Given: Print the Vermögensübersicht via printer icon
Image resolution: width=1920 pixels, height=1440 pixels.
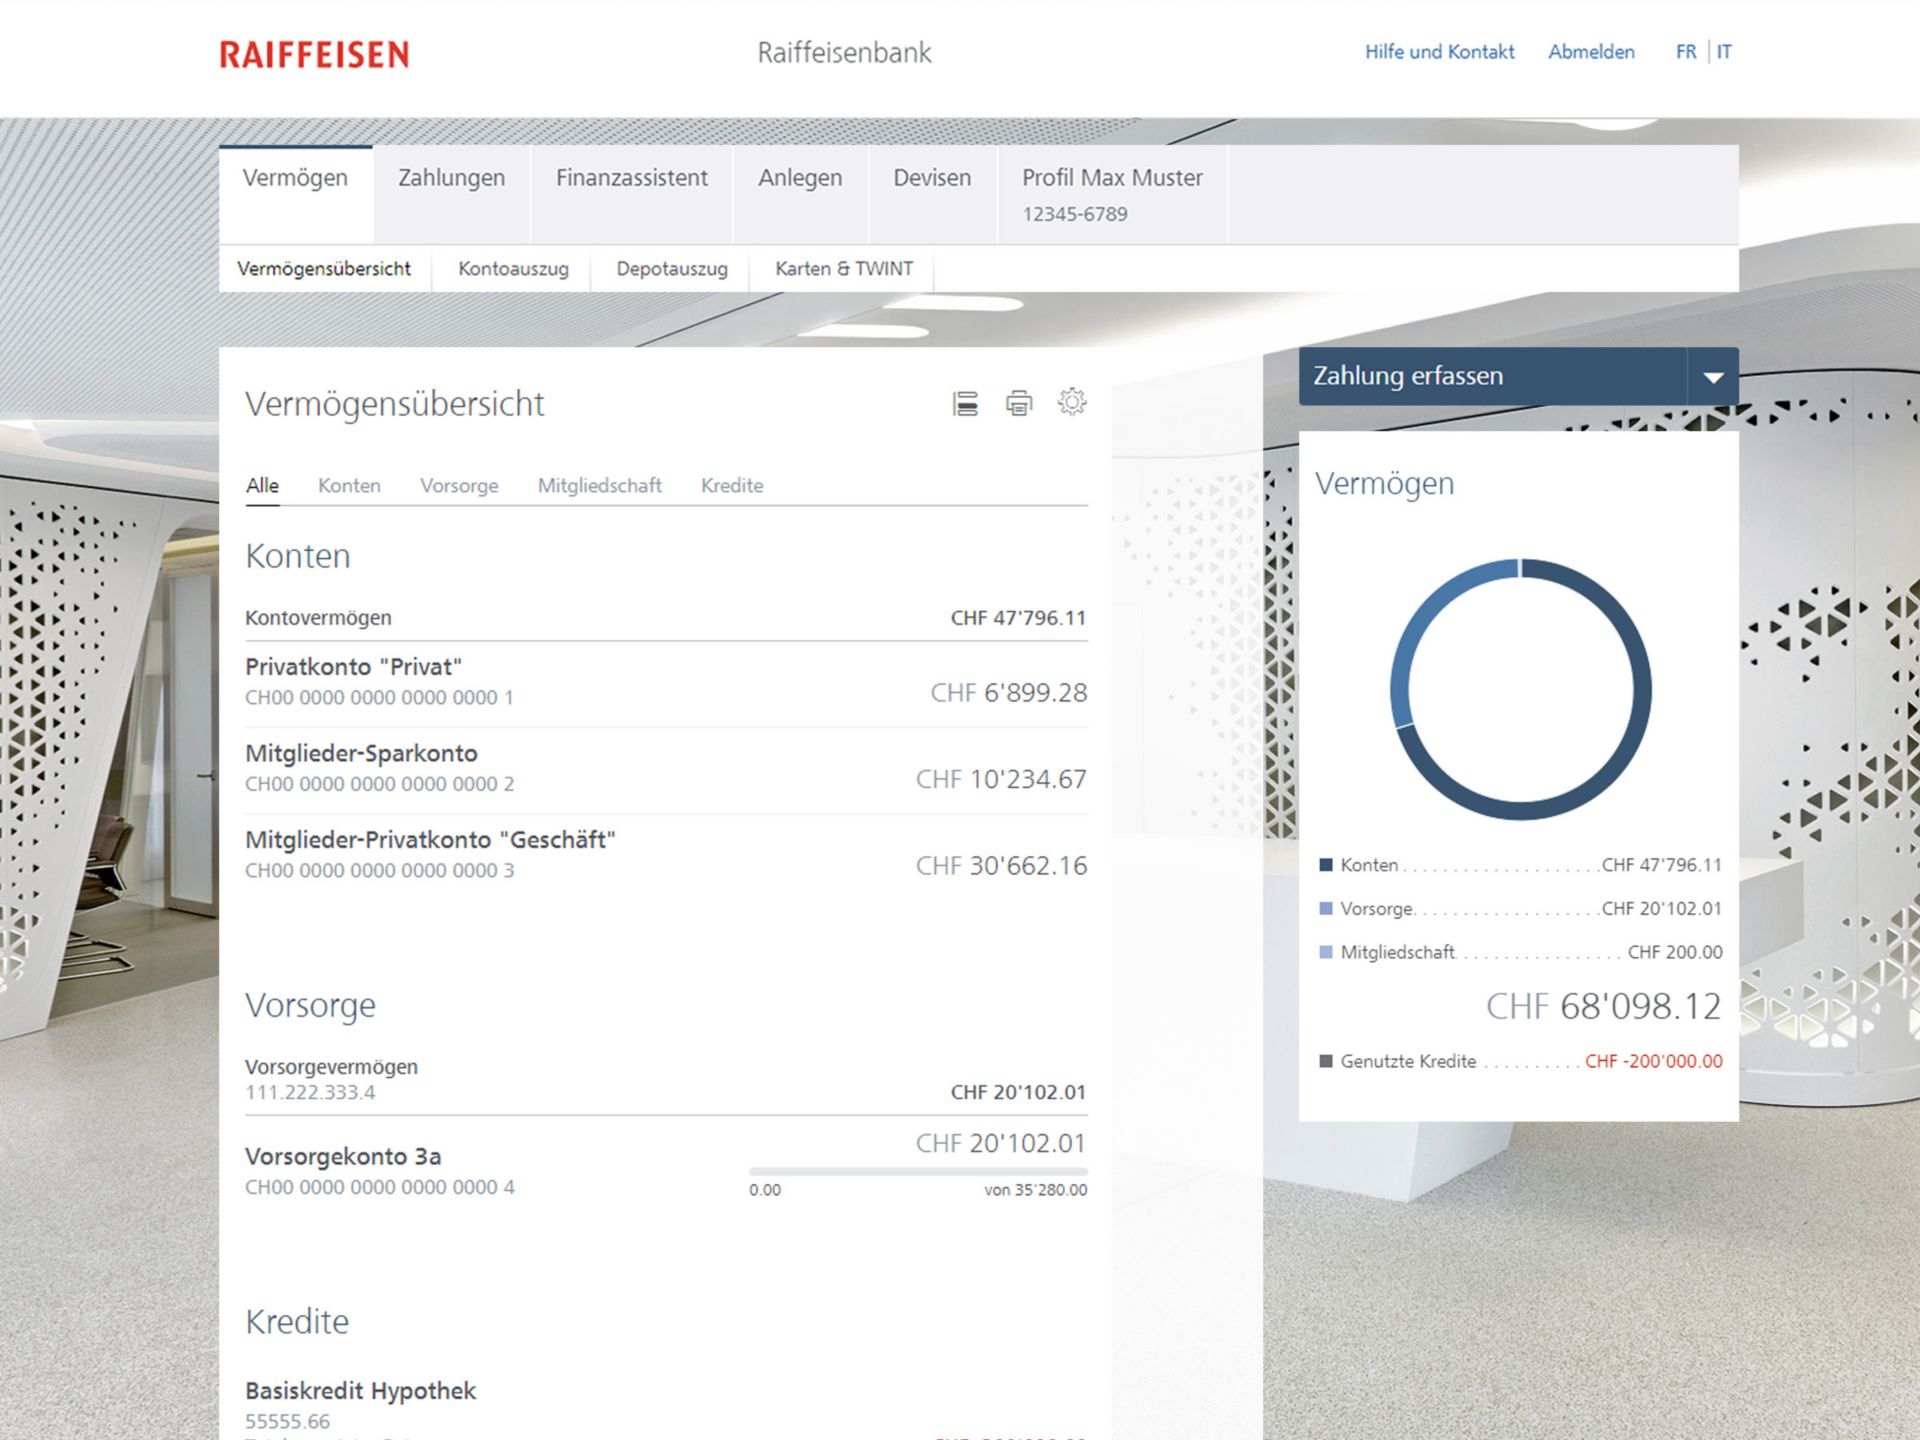Looking at the screenshot, I should pos(1018,403).
